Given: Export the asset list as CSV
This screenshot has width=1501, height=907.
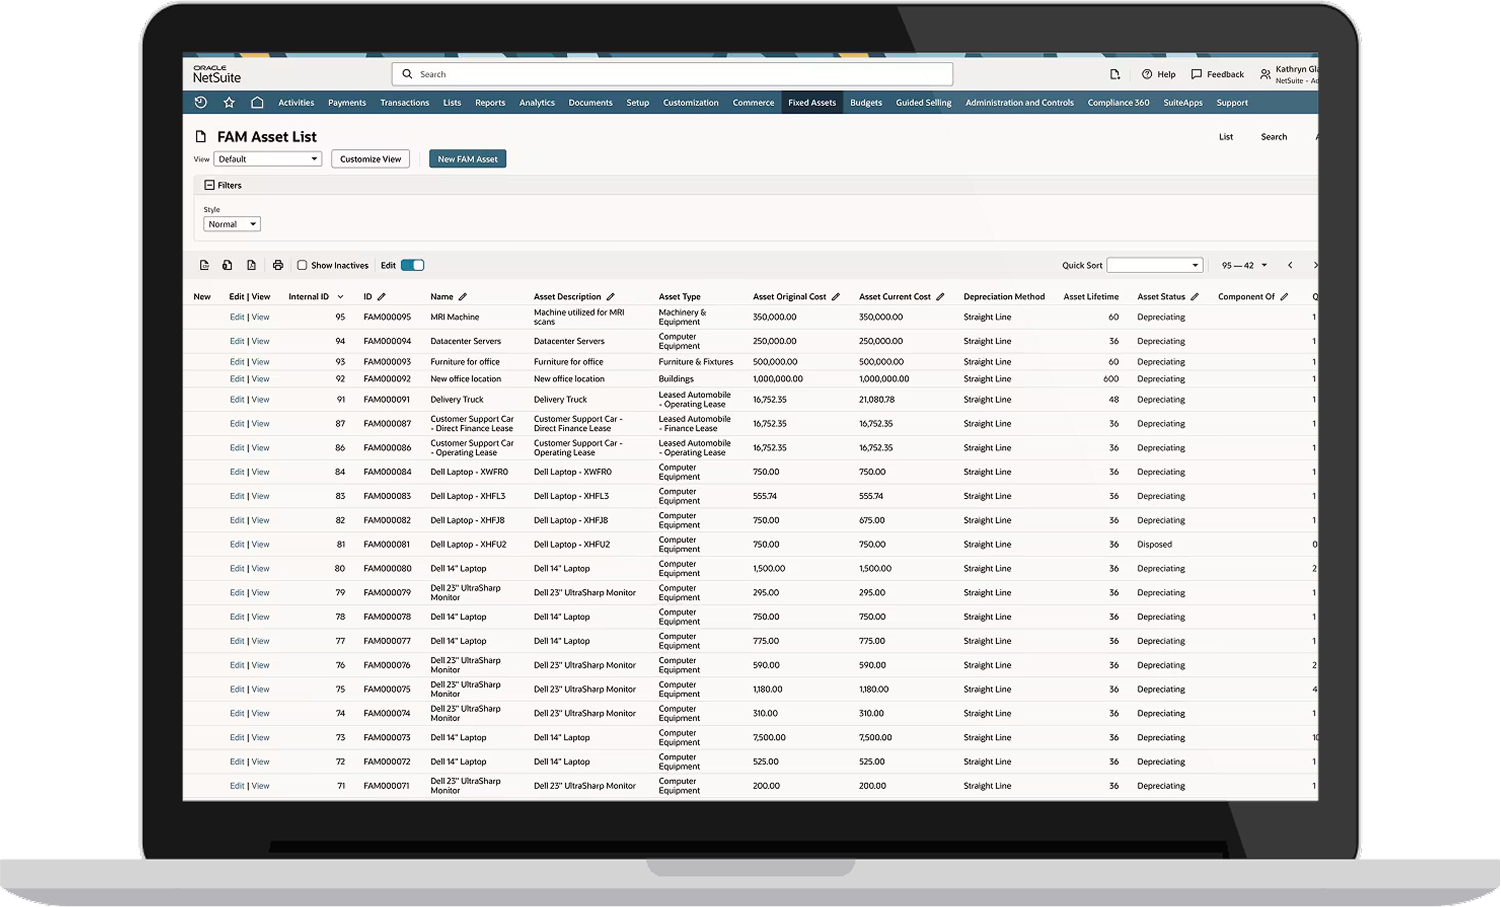Looking at the screenshot, I should click(x=205, y=265).
